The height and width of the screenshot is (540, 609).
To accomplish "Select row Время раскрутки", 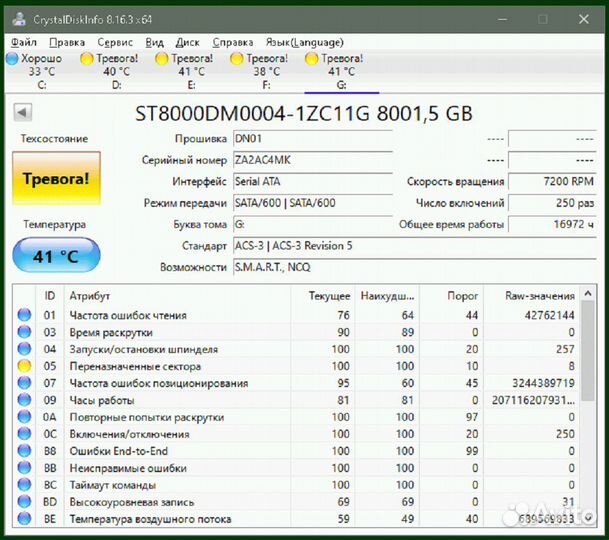I will coord(296,332).
